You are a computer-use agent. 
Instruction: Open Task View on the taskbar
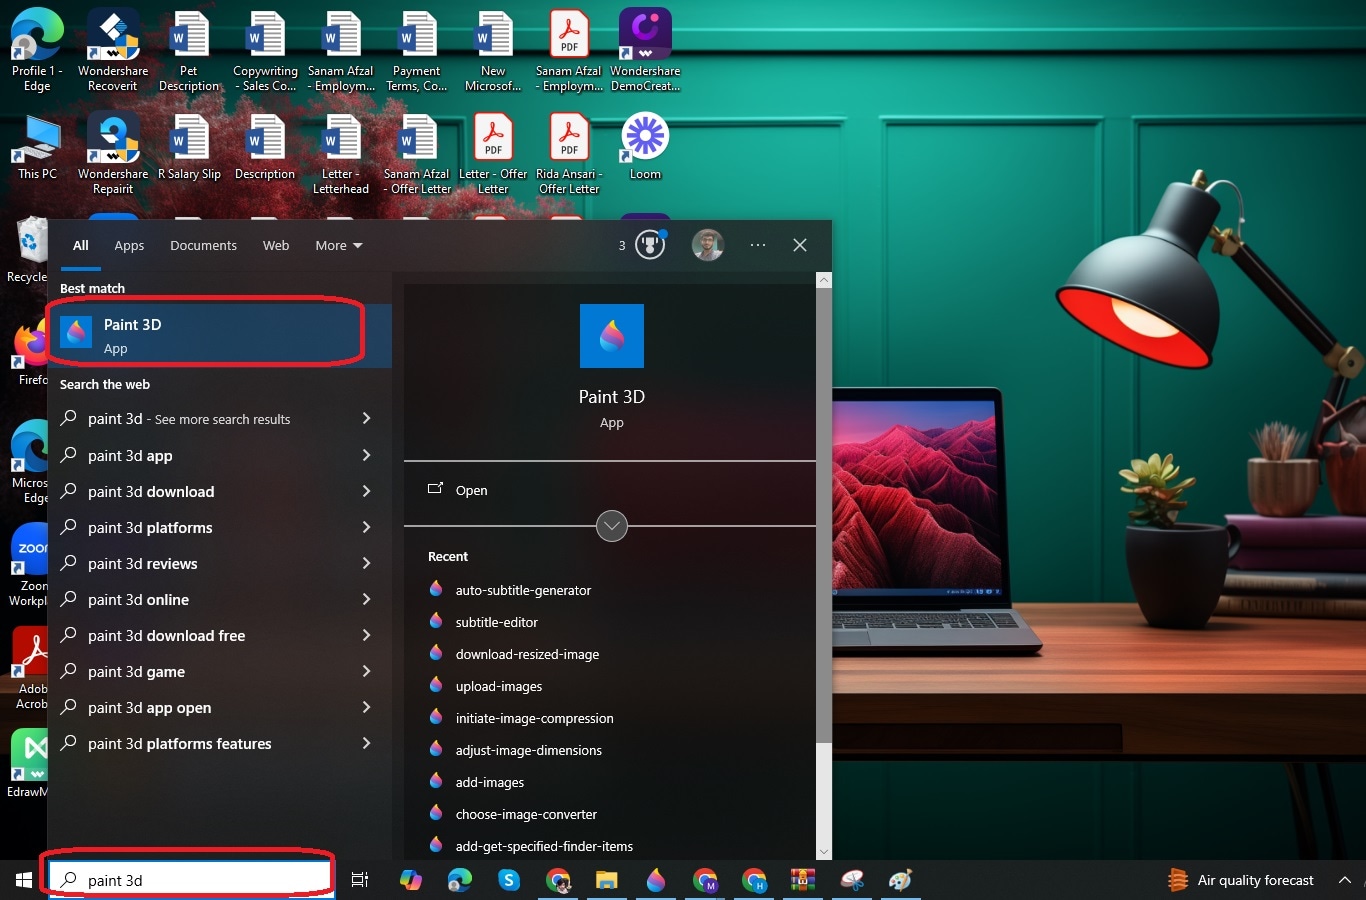(360, 880)
